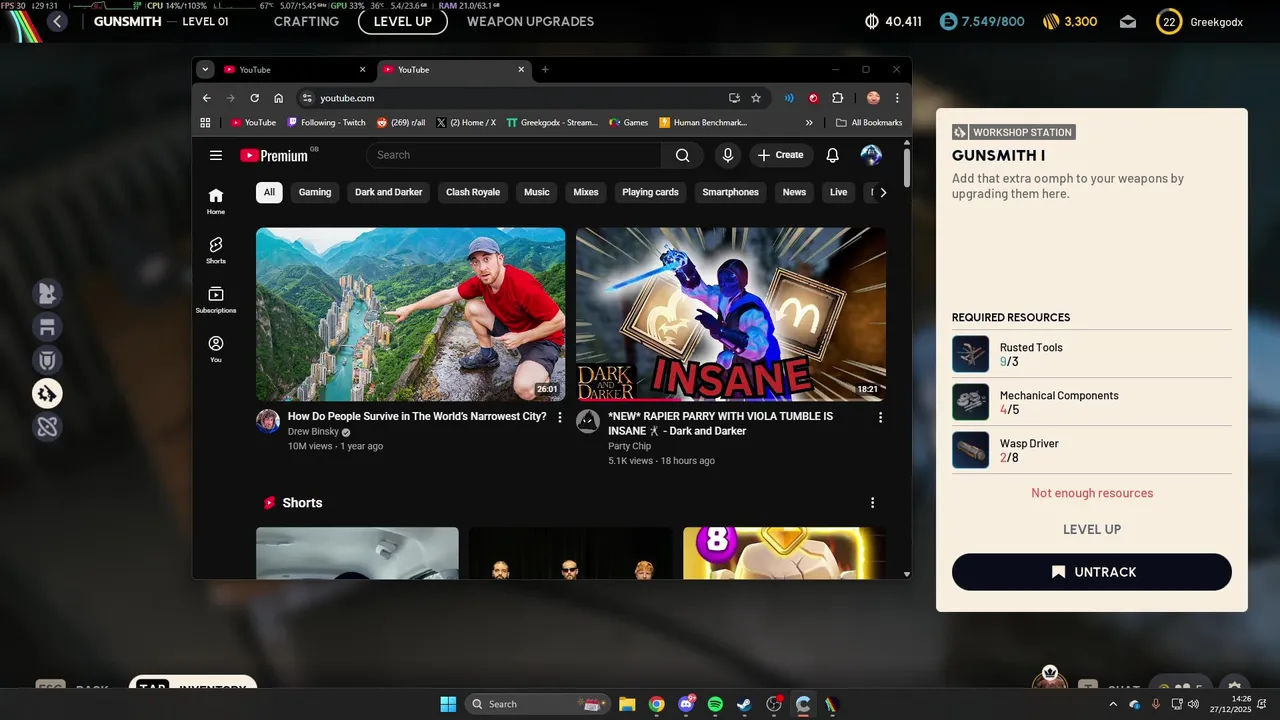The image size is (1280, 720).
Task: Open options menu for Rapier Parry video
Action: click(x=880, y=417)
